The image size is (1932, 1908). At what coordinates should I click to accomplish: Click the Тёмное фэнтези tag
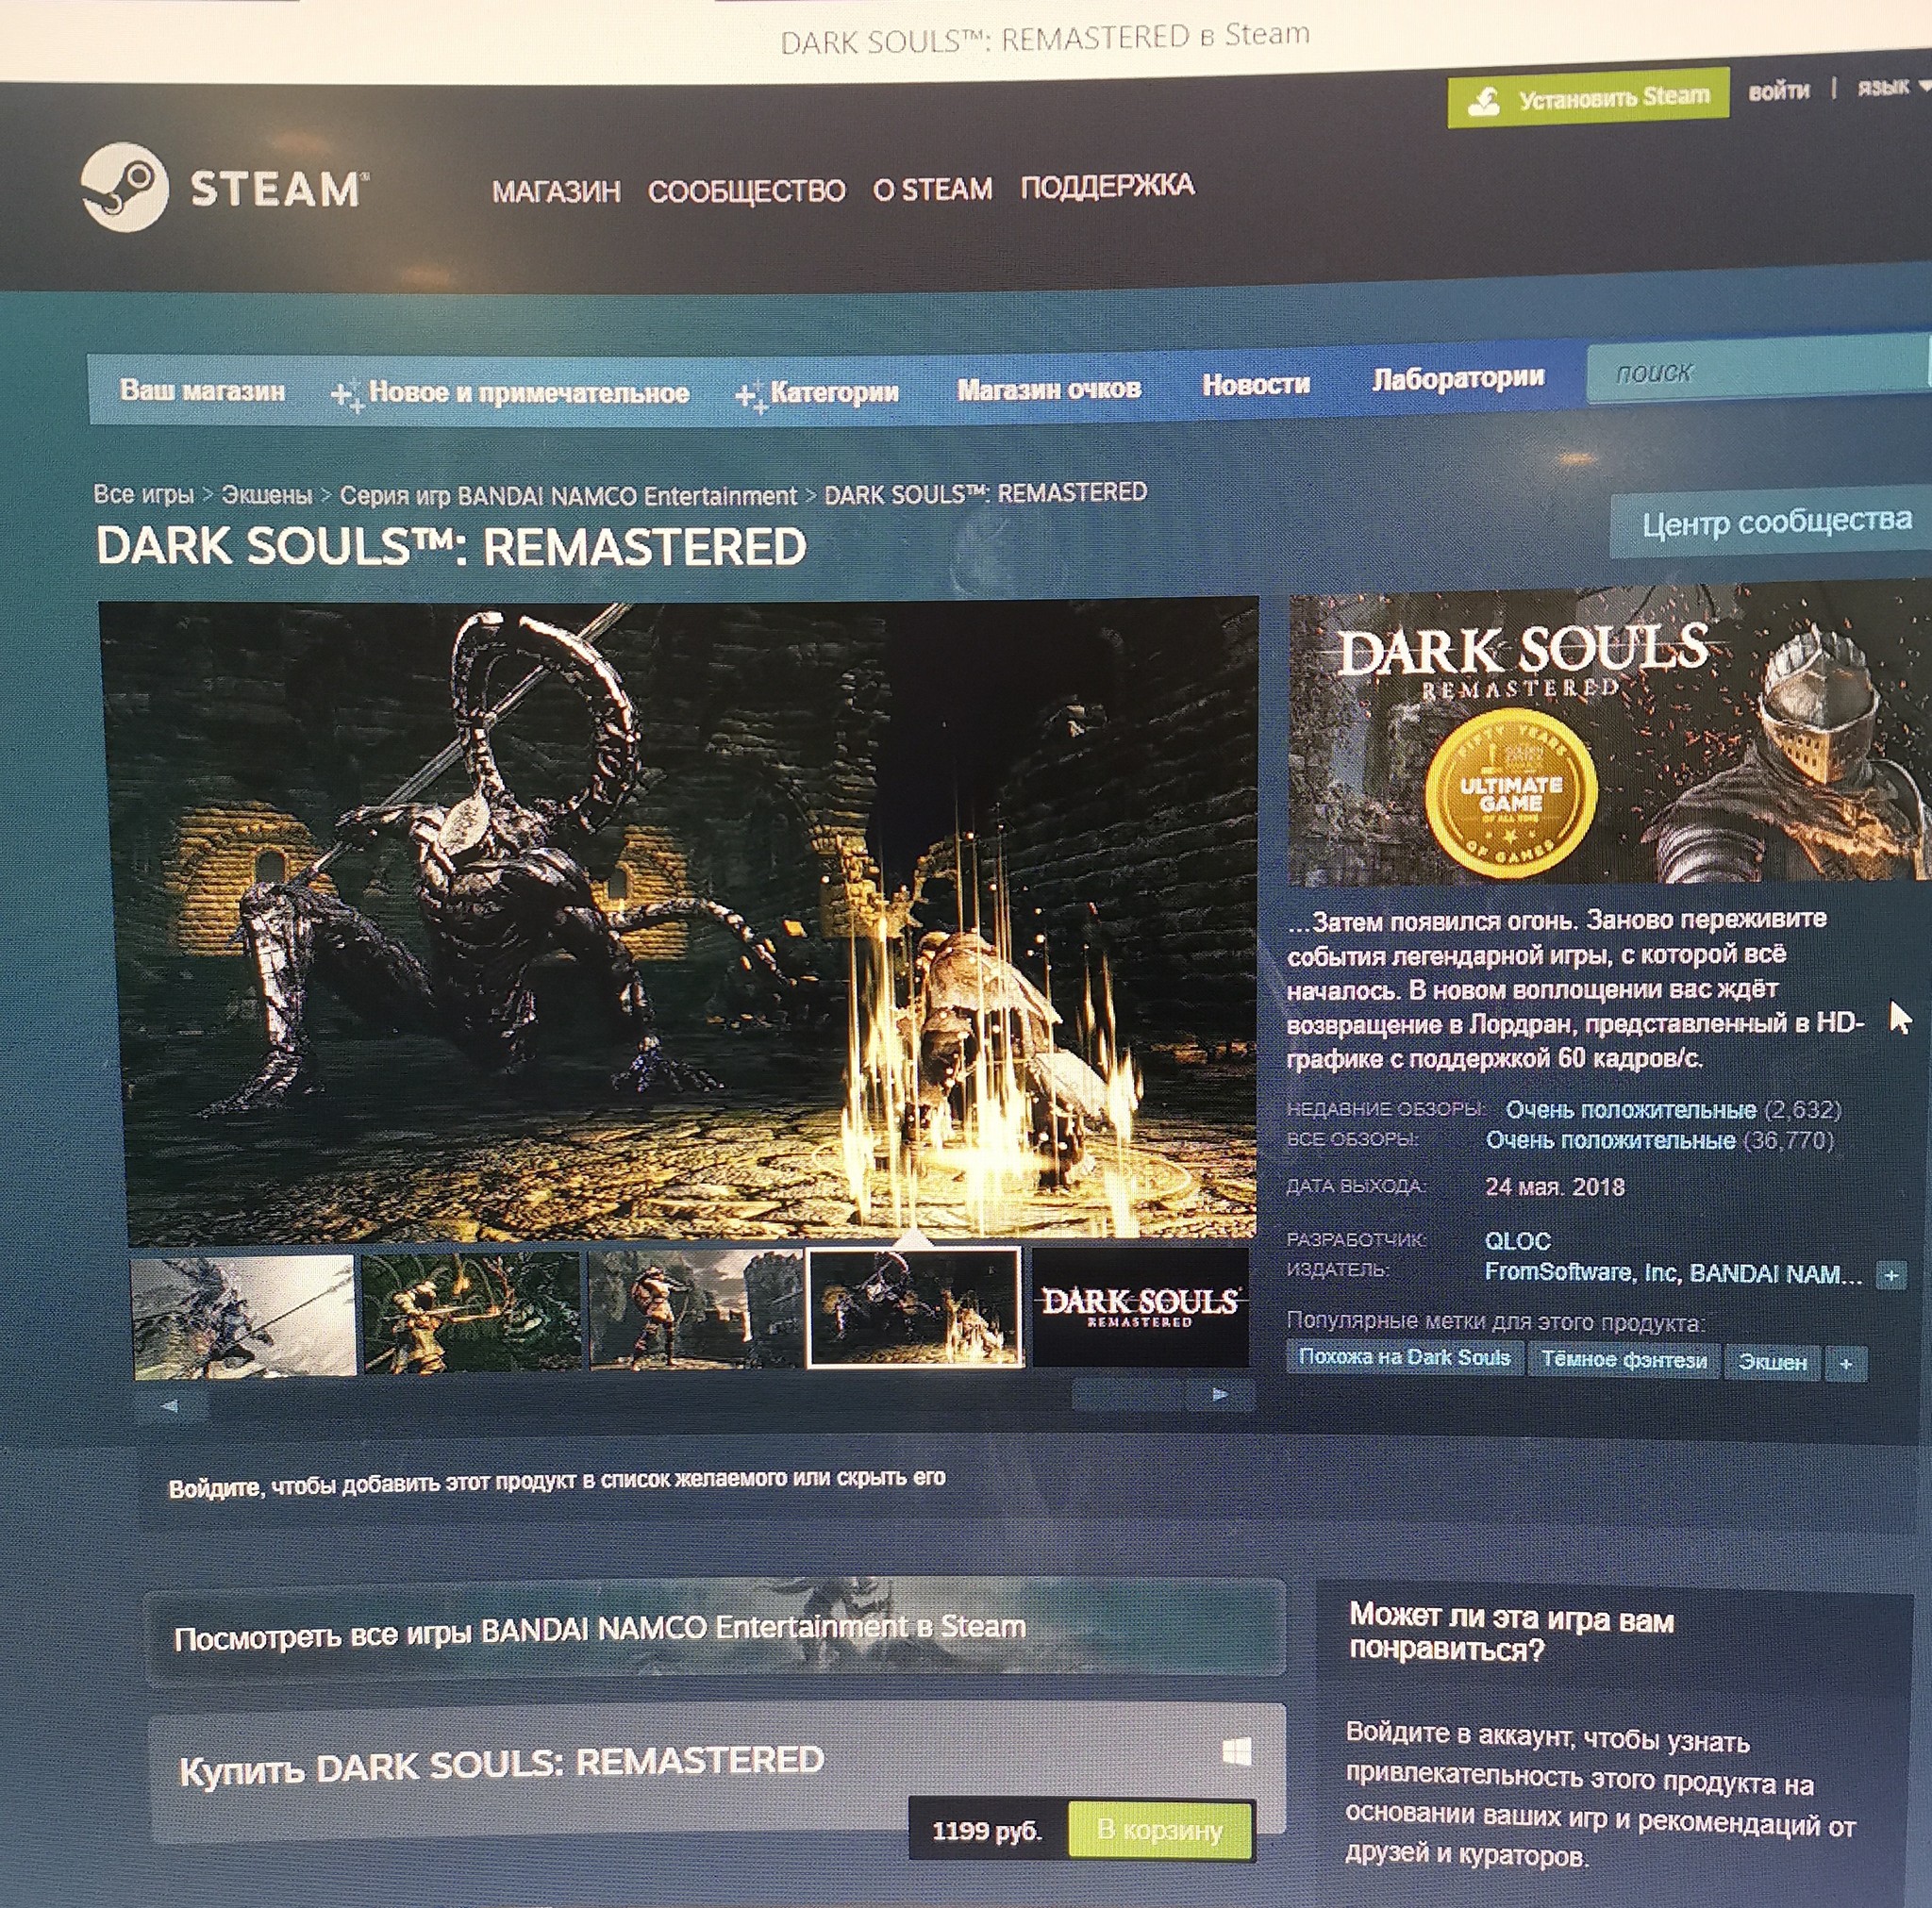(1624, 1360)
